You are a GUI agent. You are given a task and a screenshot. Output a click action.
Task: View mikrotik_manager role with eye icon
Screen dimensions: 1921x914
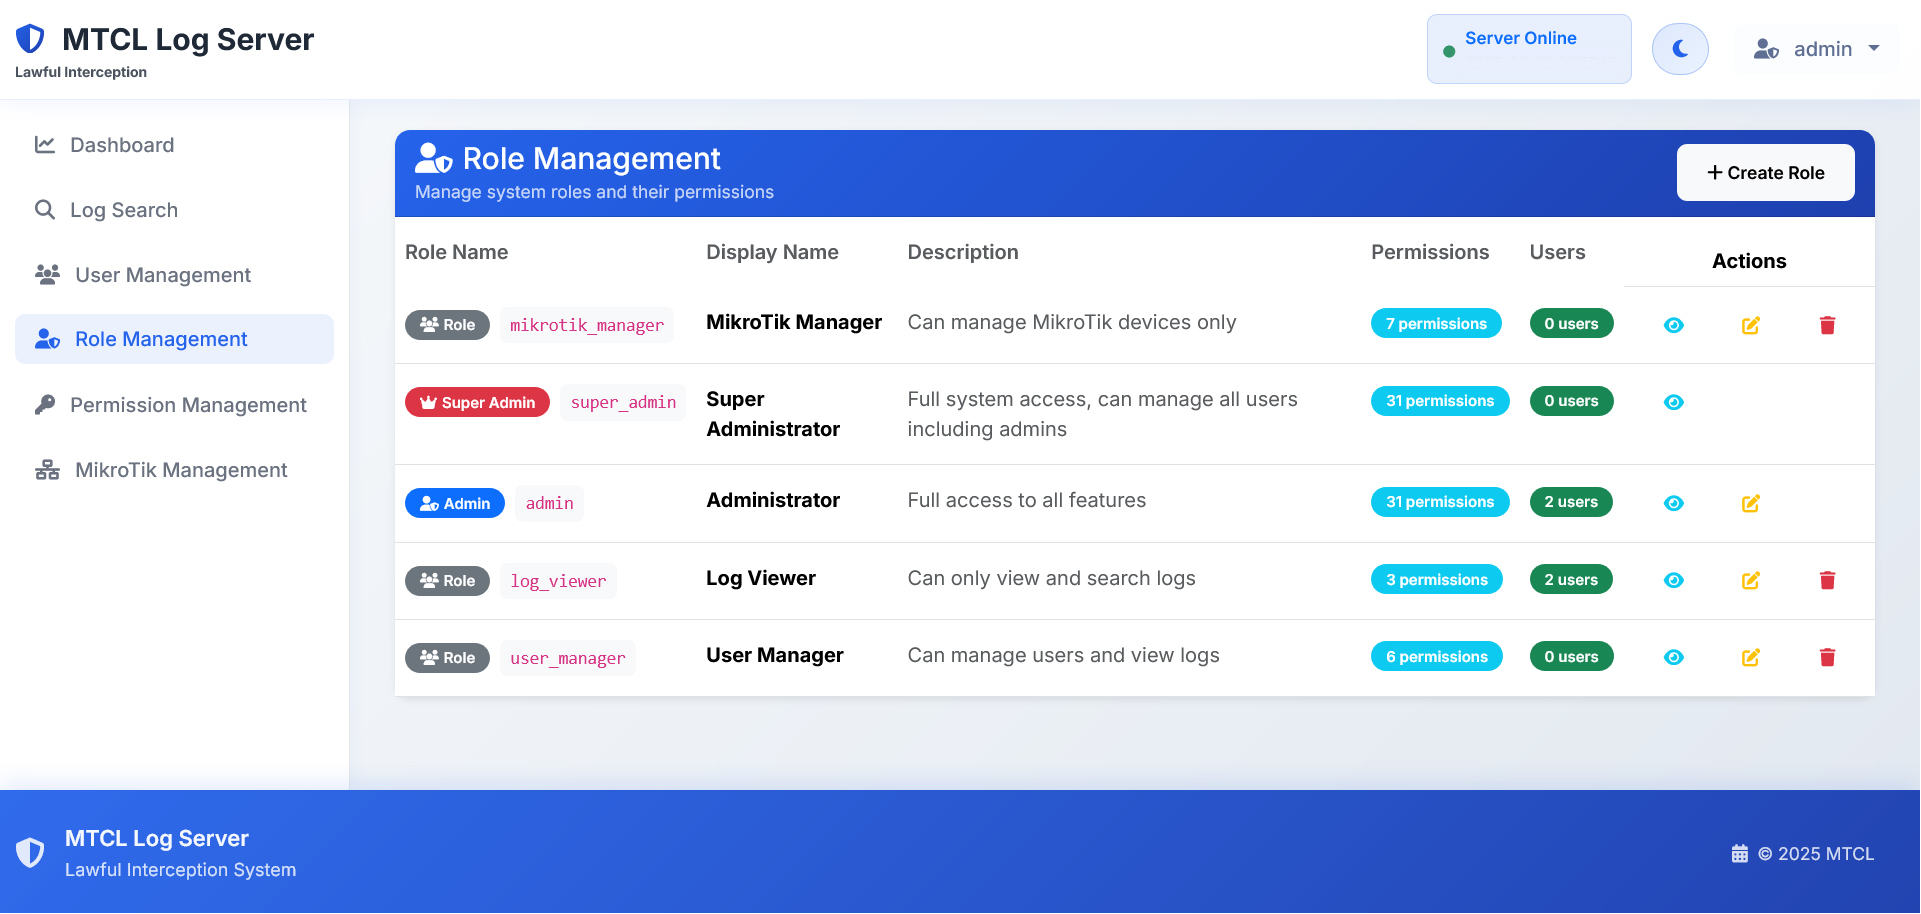(1673, 325)
